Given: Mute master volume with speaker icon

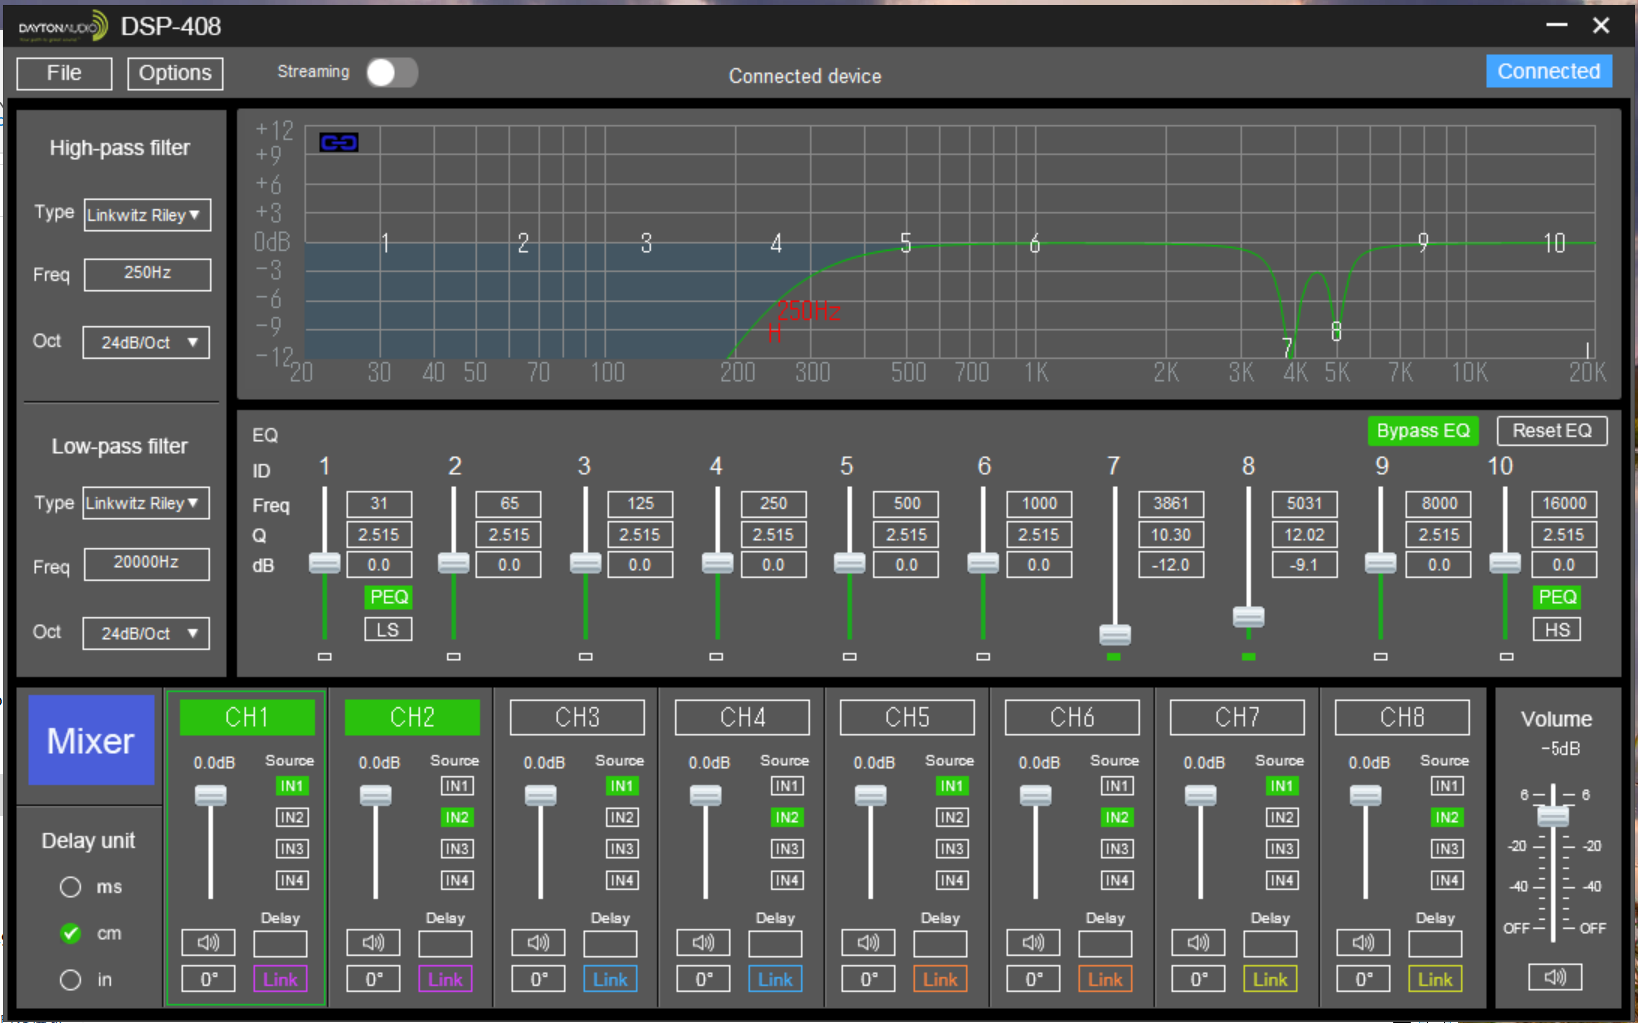Looking at the screenshot, I should coord(1555,977).
